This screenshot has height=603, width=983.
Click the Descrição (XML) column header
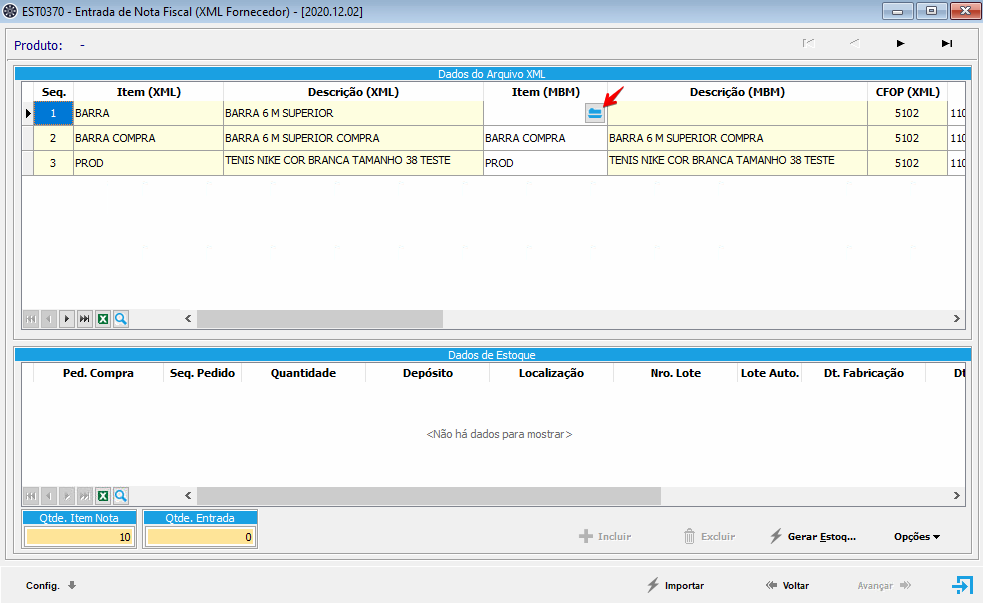354,92
